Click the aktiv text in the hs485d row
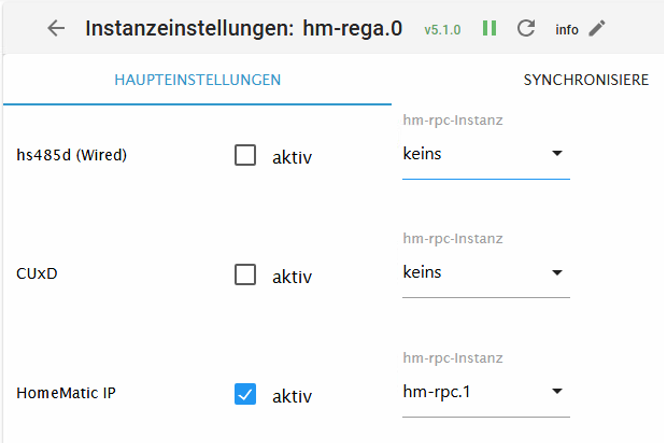This screenshot has height=443, width=664. click(x=292, y=157)
